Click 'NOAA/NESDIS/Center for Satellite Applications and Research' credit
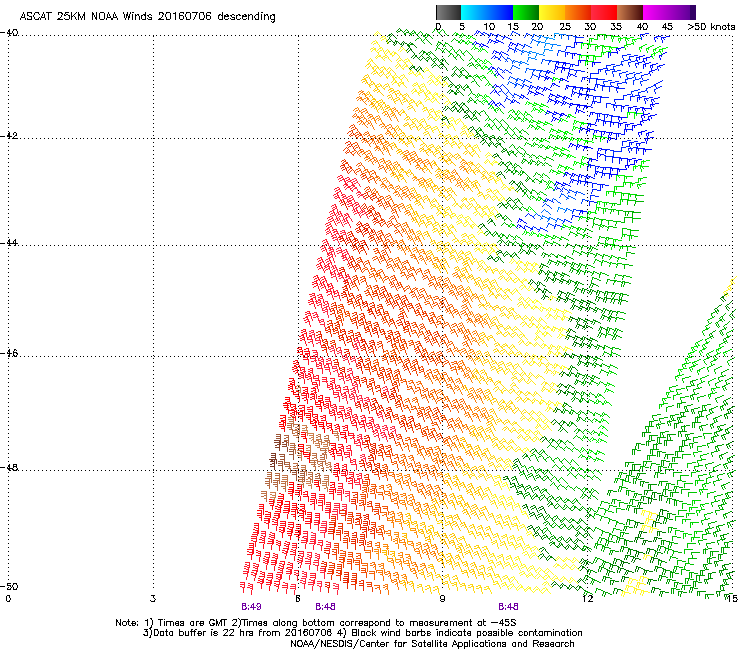Screen dimensions: 740x650 tap(432, 644)
